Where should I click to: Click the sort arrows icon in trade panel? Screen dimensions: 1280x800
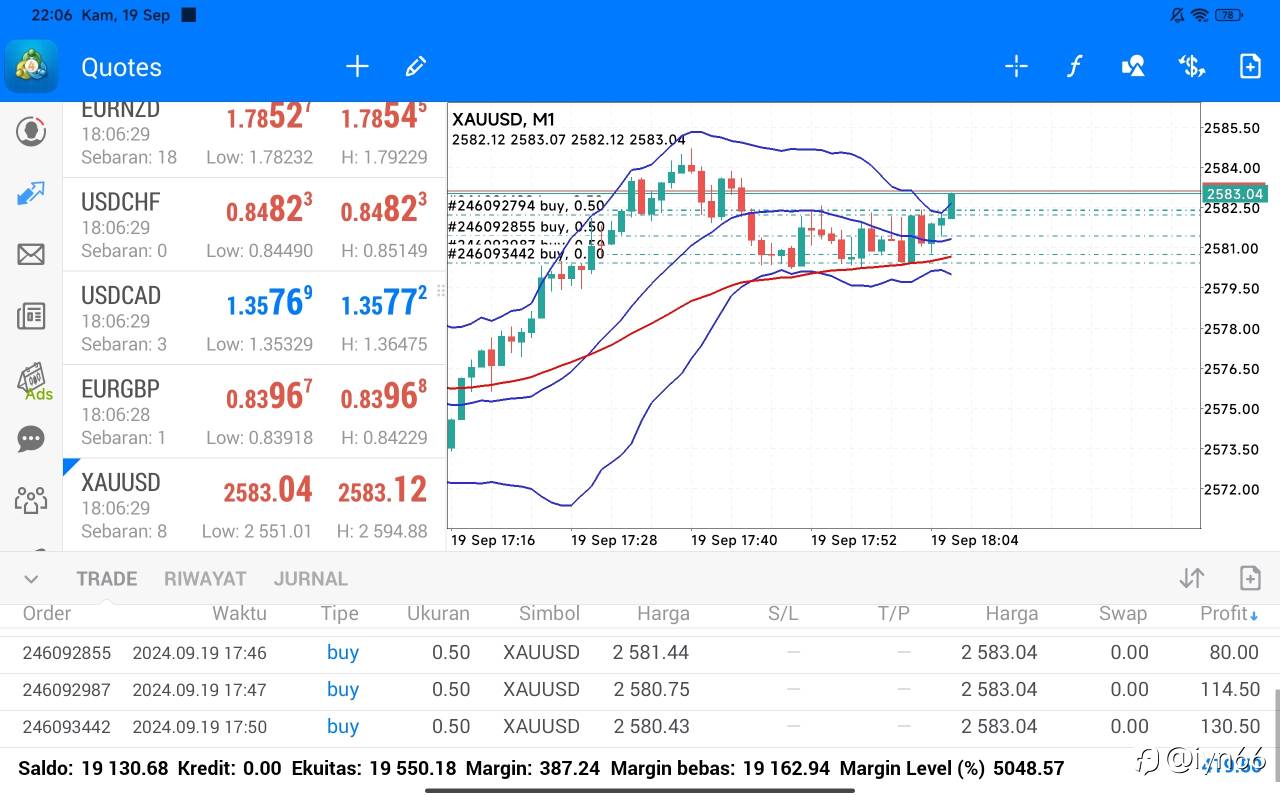[x=1191, y=578]
